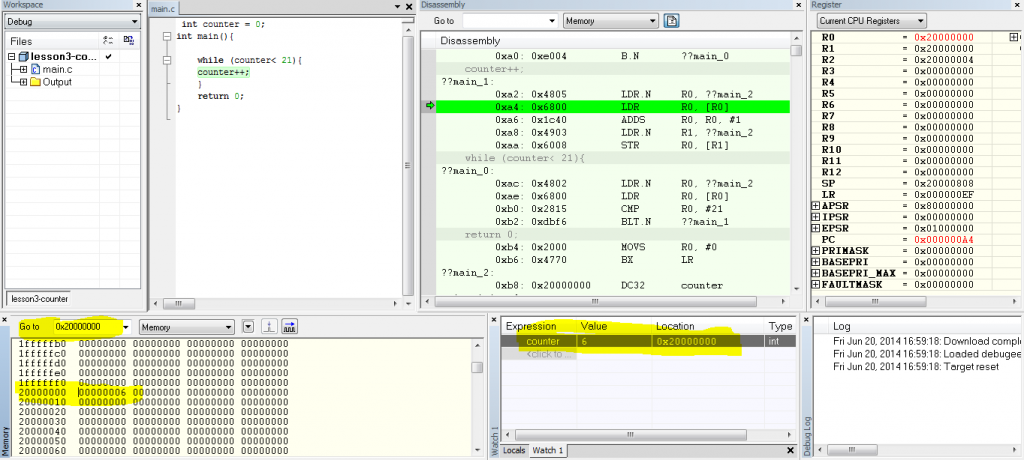Open the editor tab list dropdown arrow
1024x460 pixels.
point(397,7)
